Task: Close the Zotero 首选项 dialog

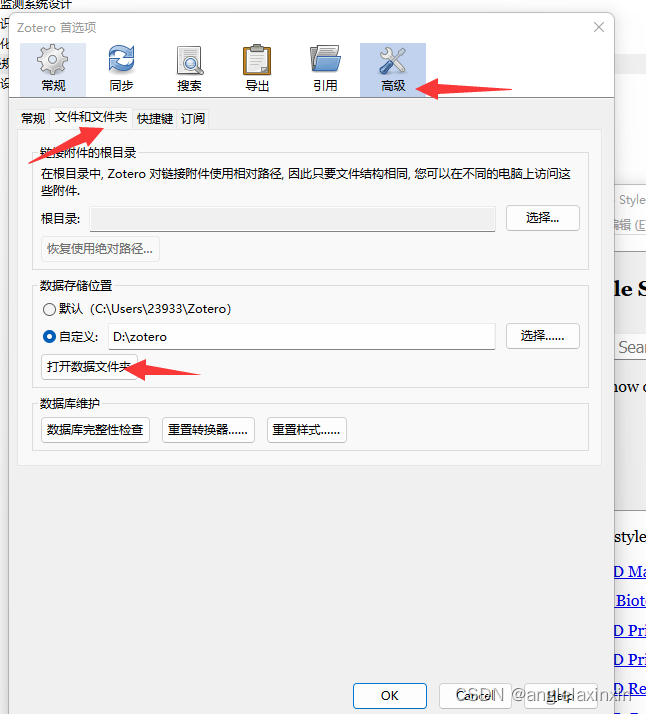Action: tap(599, 27)
